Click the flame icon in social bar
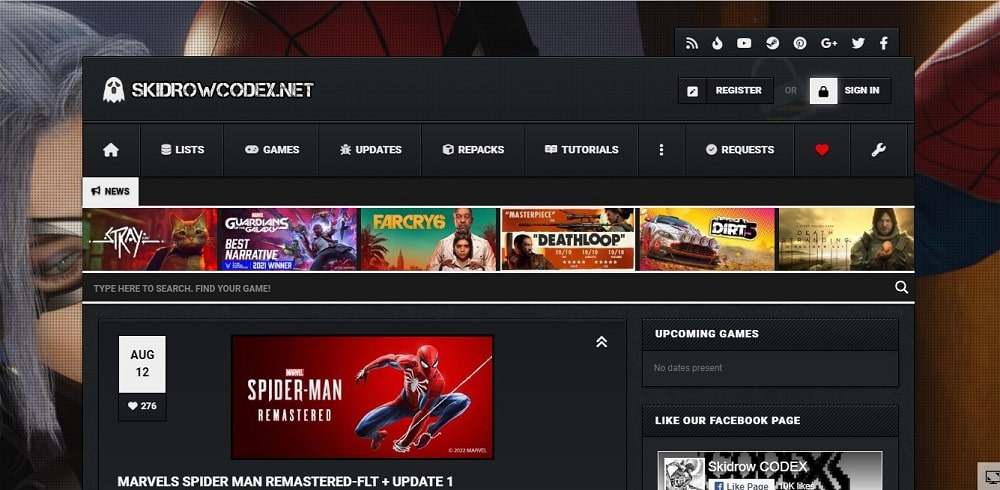Viewport: 1000px width, 490px height. [x=717, y=43]
